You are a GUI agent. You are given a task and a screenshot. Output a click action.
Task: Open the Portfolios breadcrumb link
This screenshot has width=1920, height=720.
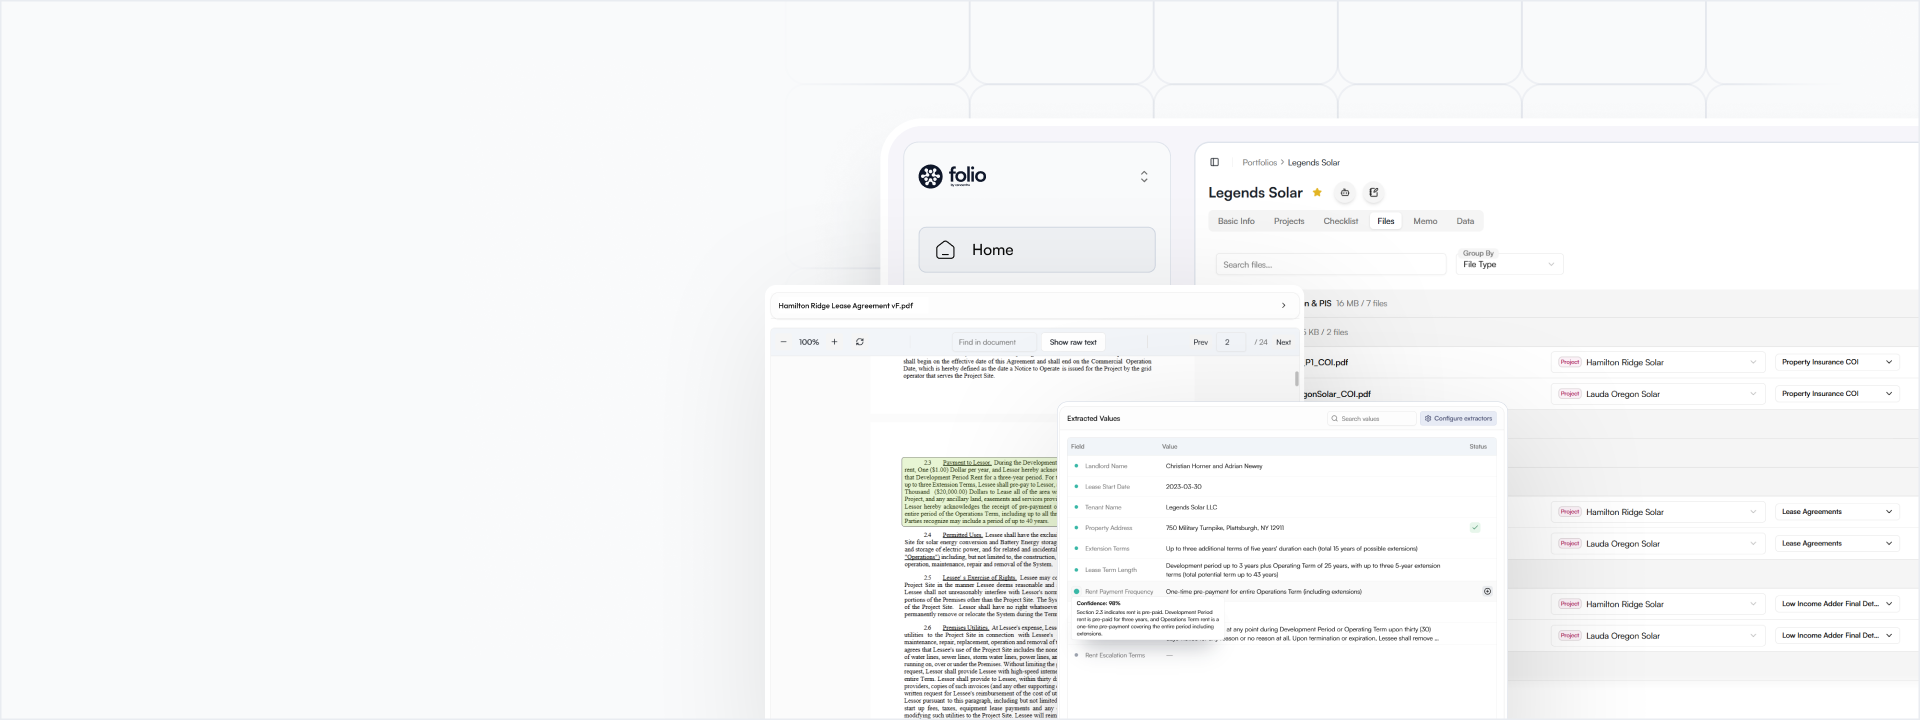click(x=1259, y=162)
